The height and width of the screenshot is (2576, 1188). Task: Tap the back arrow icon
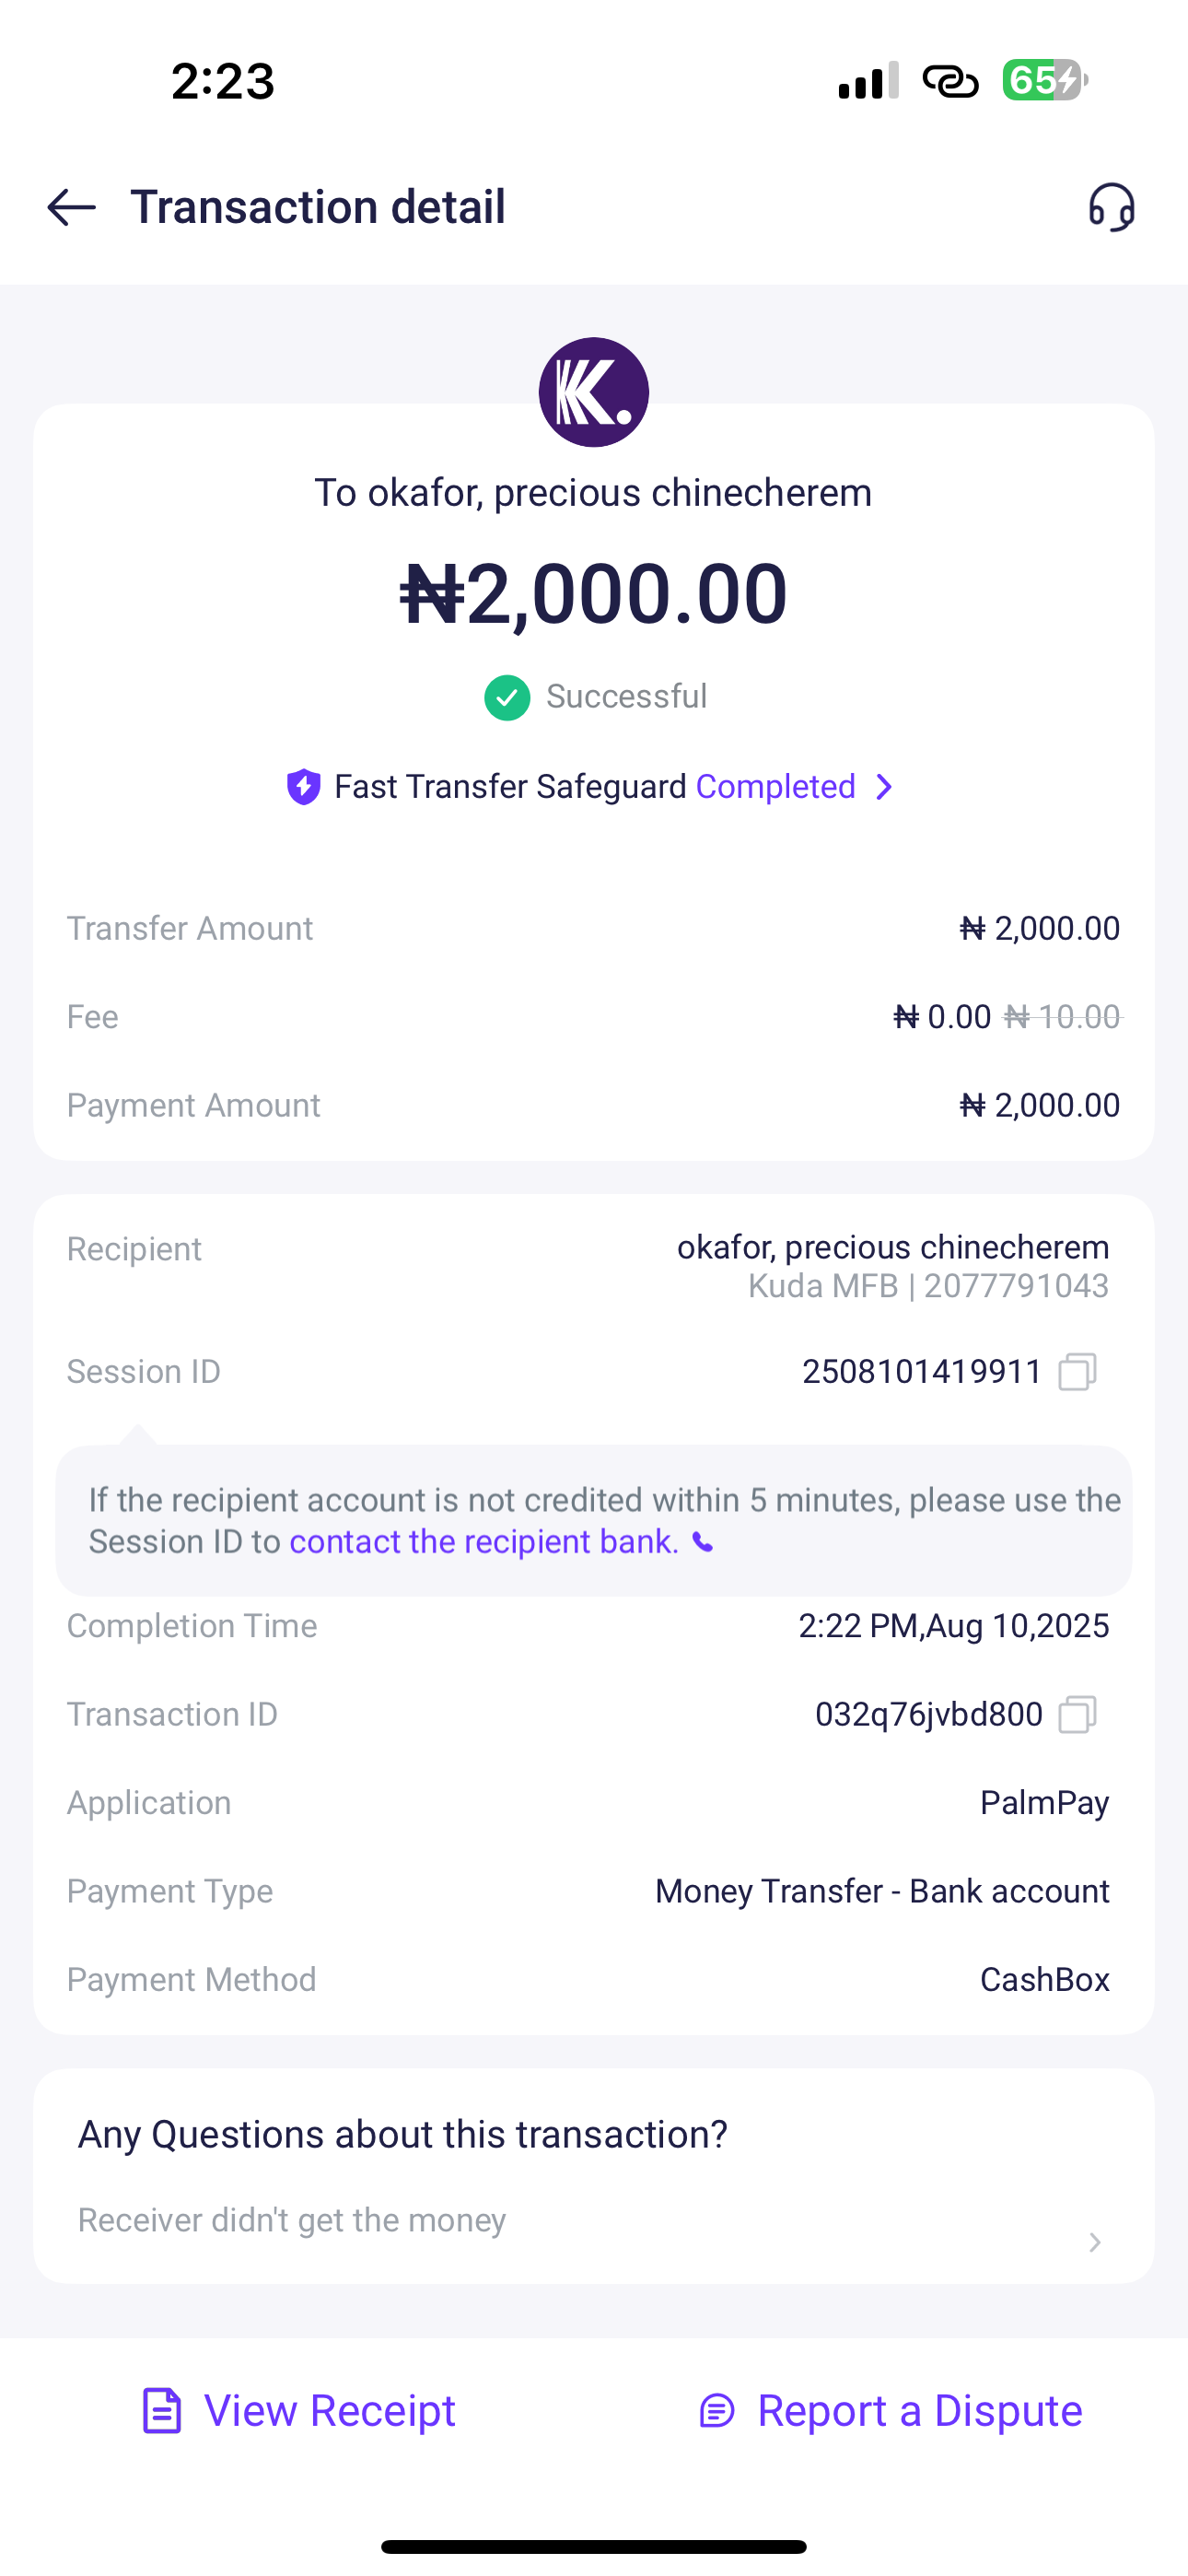click(x=71, y=207)
